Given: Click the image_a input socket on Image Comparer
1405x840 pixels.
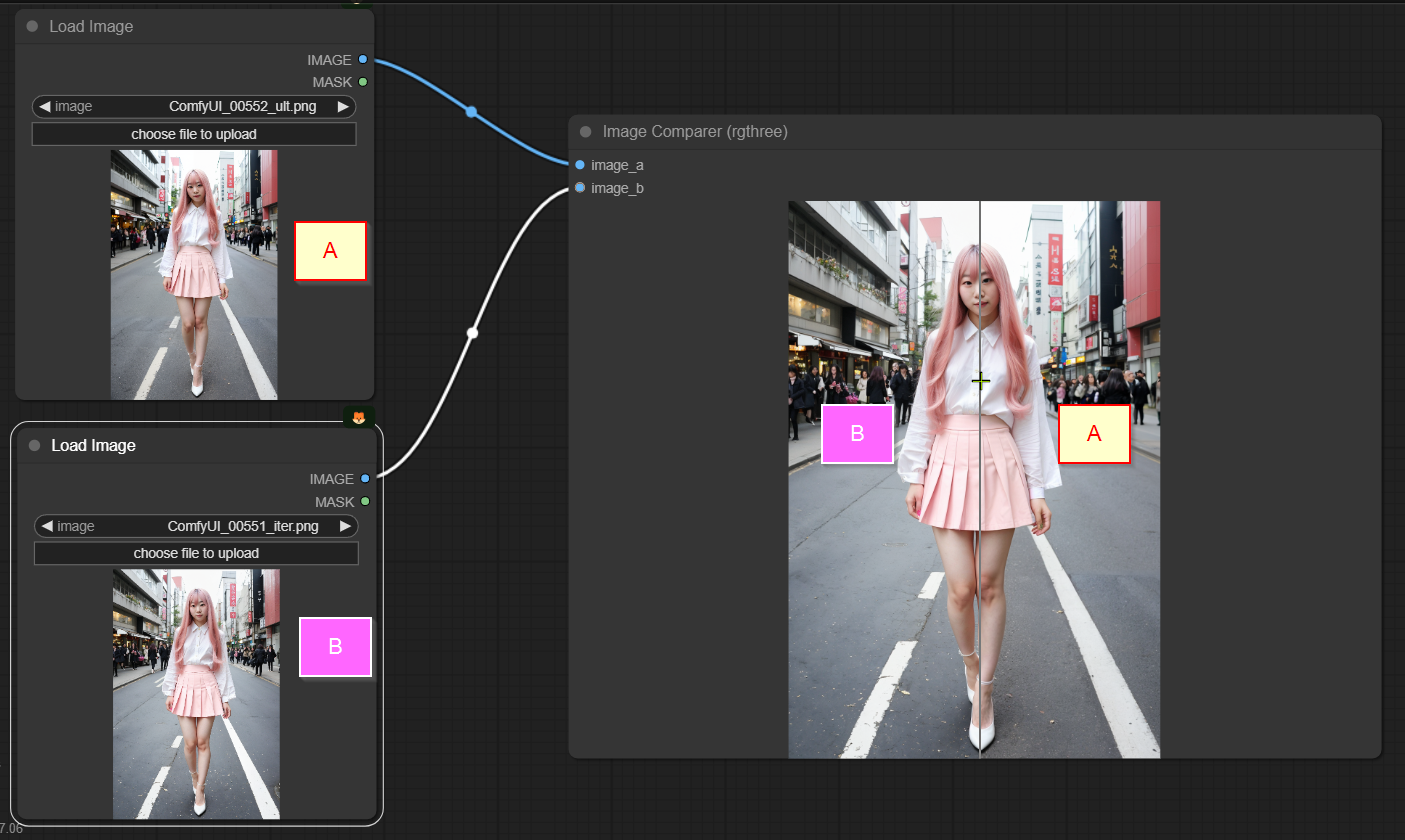Looking at the screenshot, I should click(x=579, y=165).
